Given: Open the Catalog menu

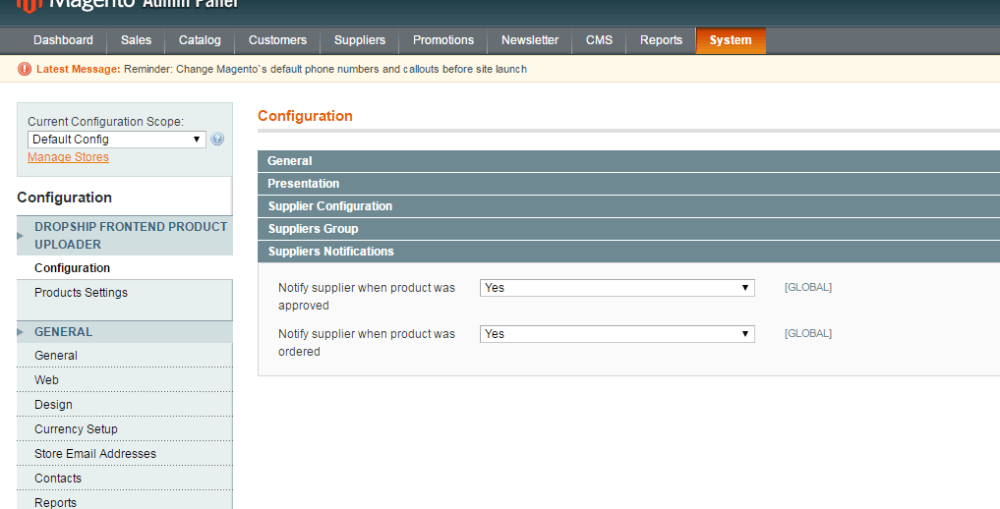Looking at the screenshot, I should [200, 41].
